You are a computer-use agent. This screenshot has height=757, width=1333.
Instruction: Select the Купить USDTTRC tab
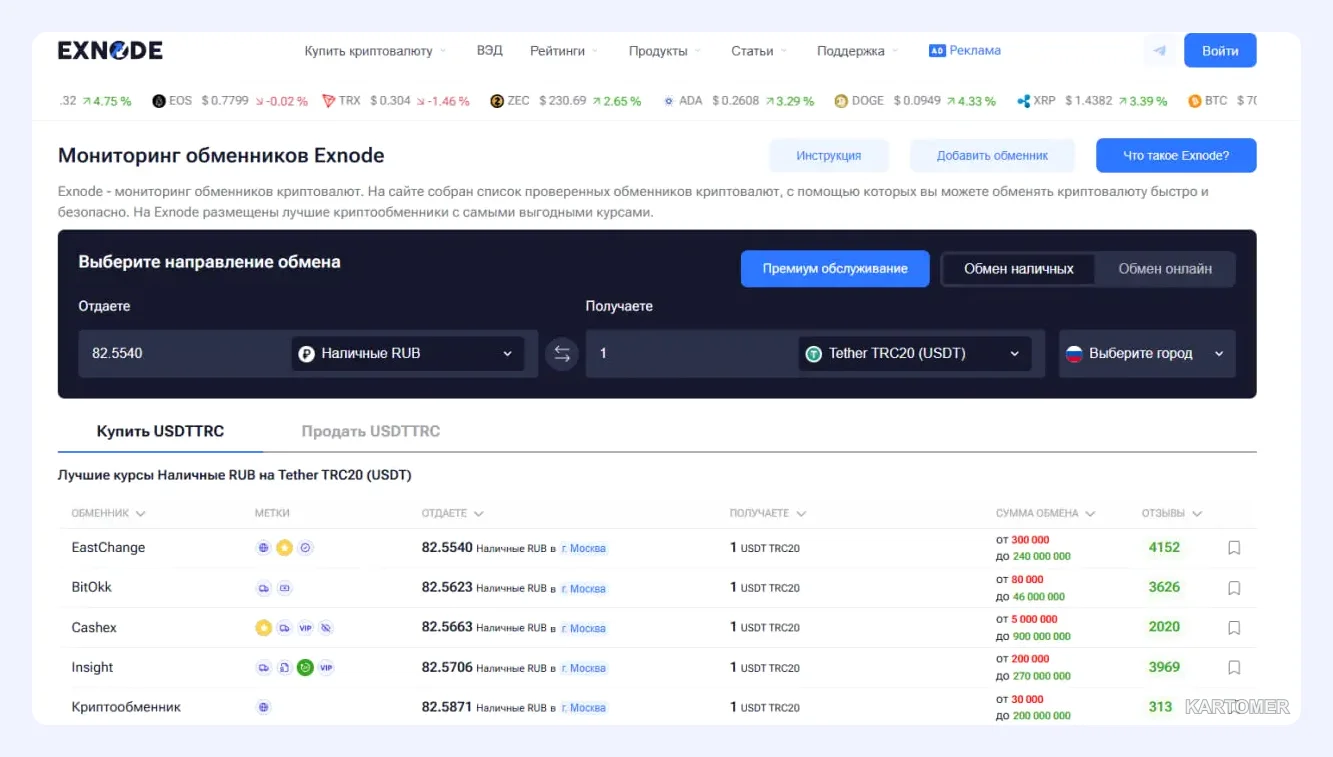coord(160,431)
